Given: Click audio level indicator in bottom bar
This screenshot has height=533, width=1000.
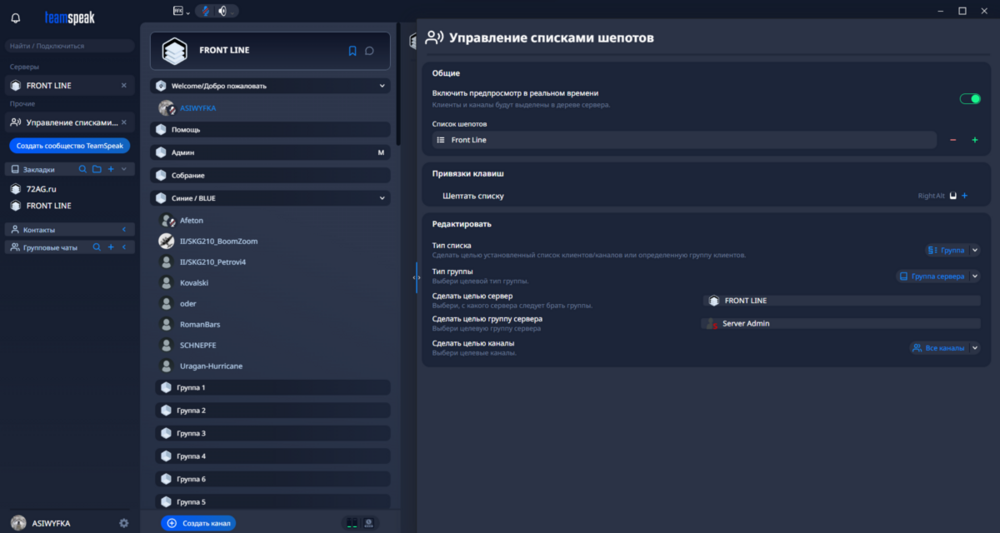Looking at the screenshot, I should point(352,523).
